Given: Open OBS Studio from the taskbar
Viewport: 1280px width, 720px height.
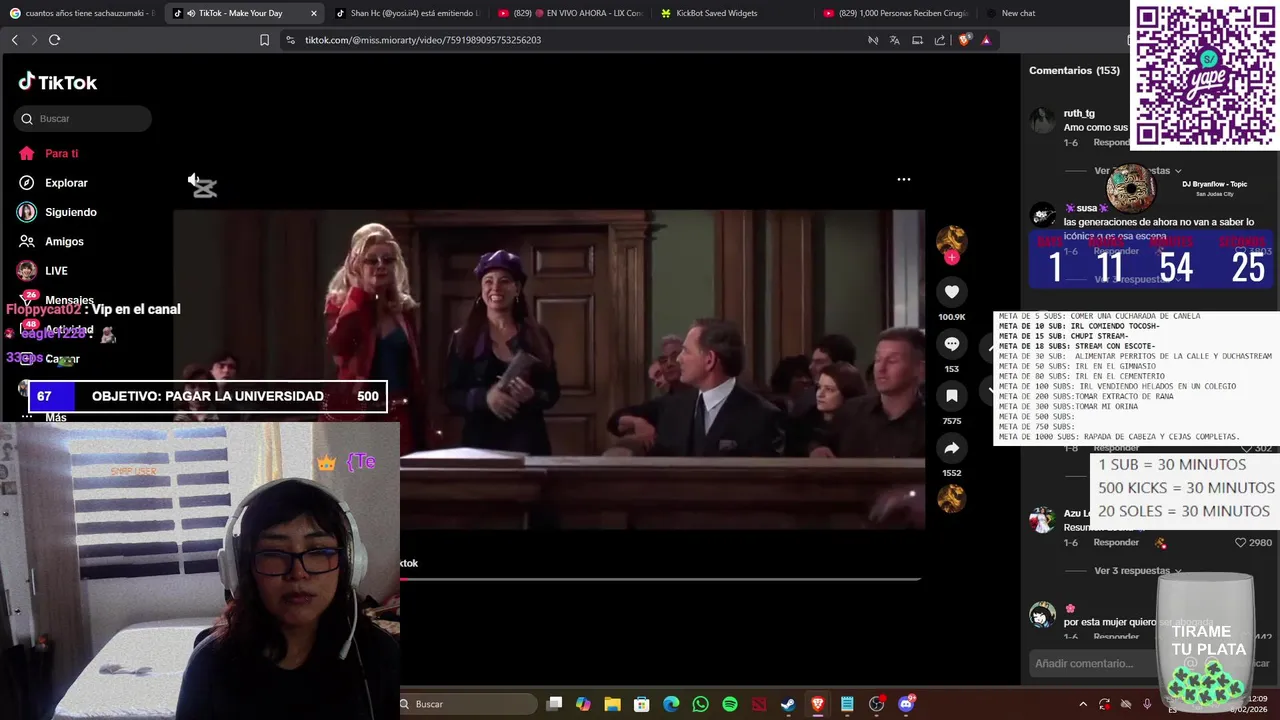Looking at the screenshot, I should (877, 704).
